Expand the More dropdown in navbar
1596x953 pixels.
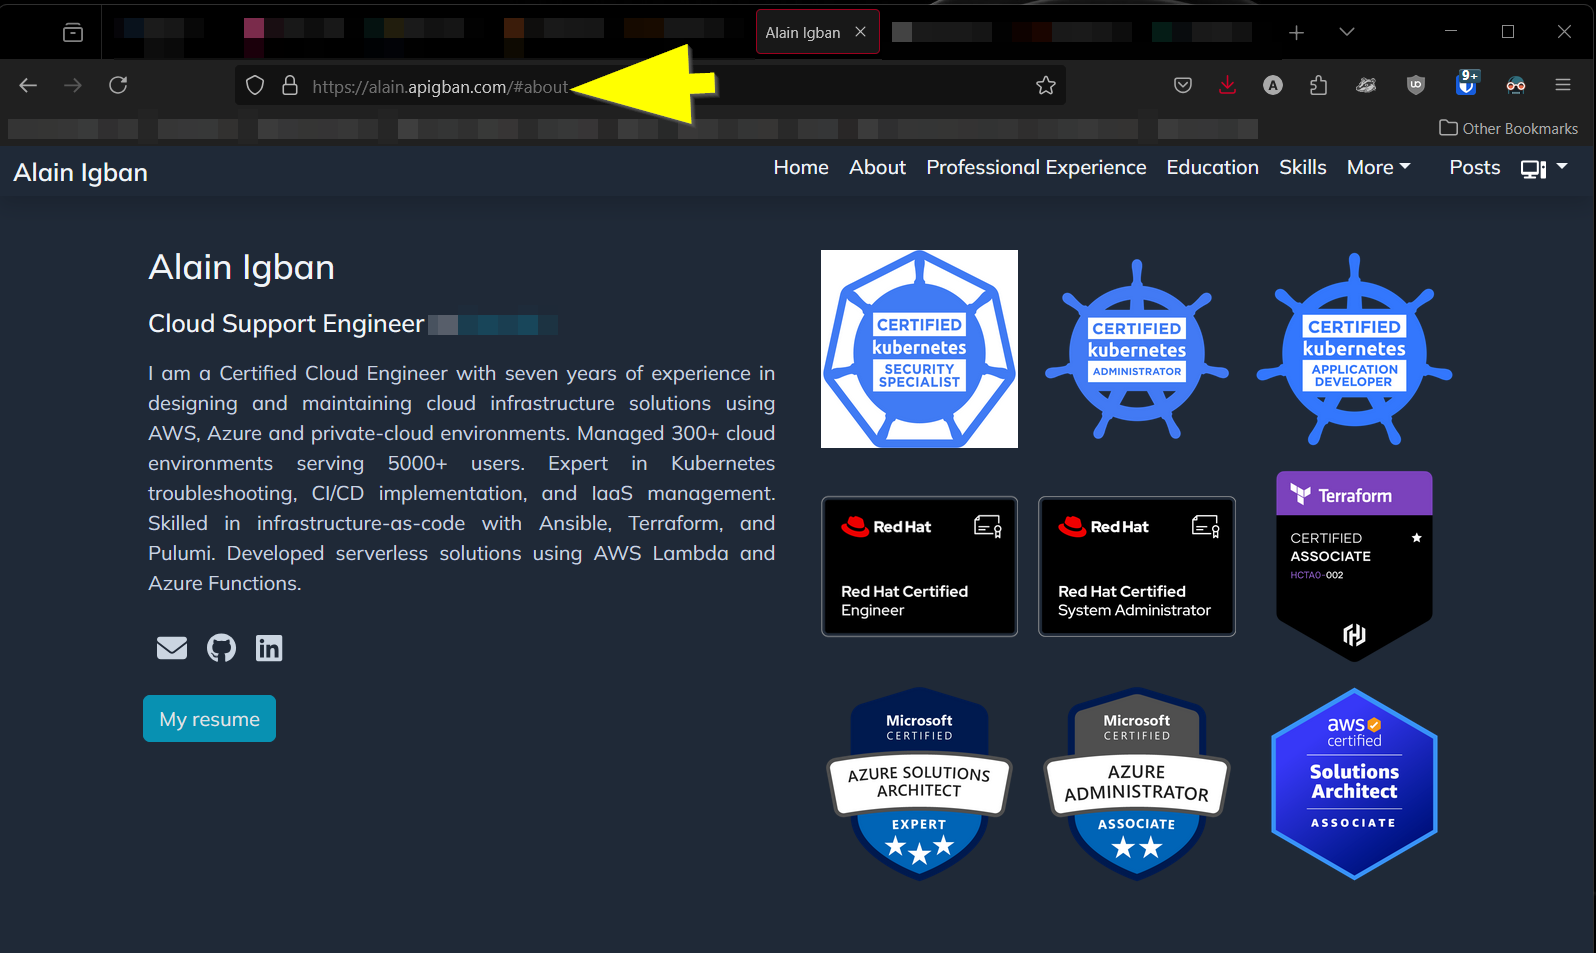click(1378, 168)
